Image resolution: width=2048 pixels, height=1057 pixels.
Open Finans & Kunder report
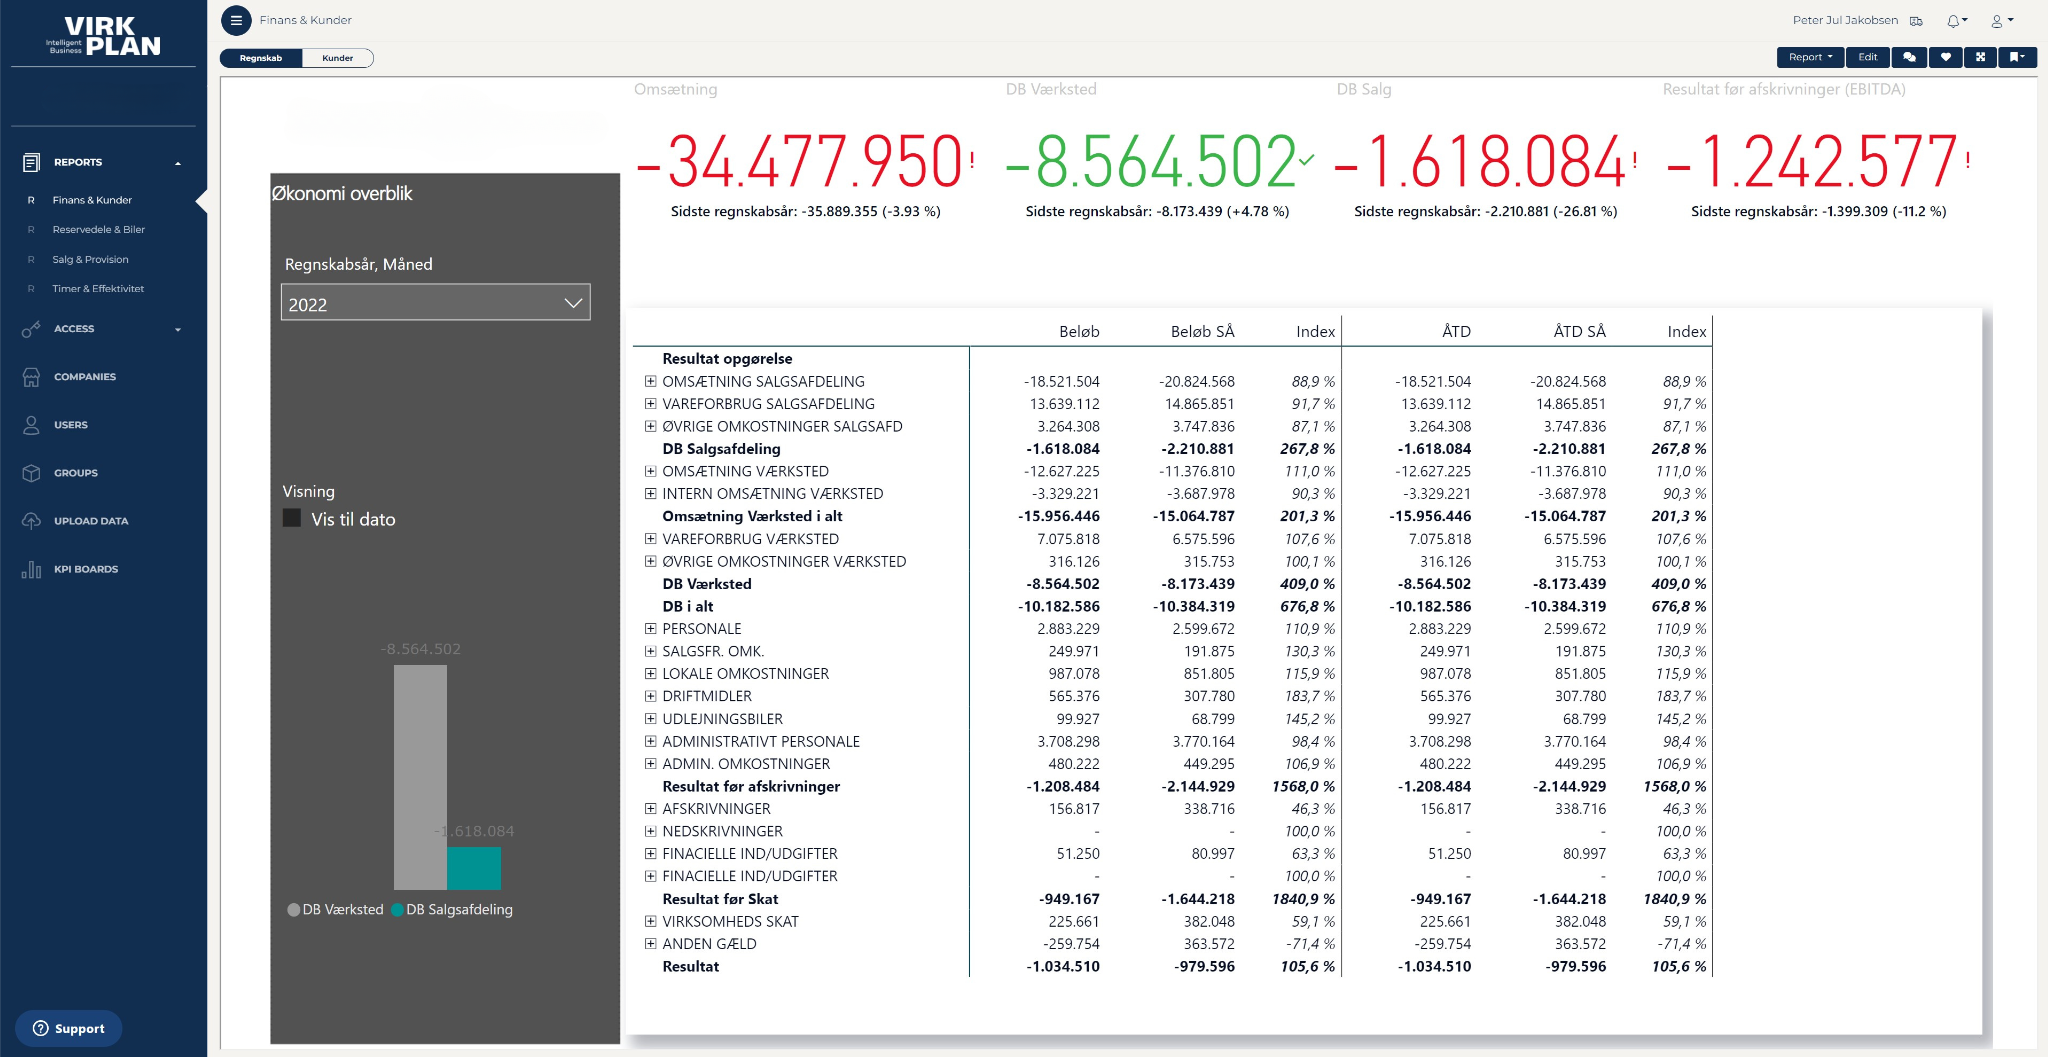[92, 200]
